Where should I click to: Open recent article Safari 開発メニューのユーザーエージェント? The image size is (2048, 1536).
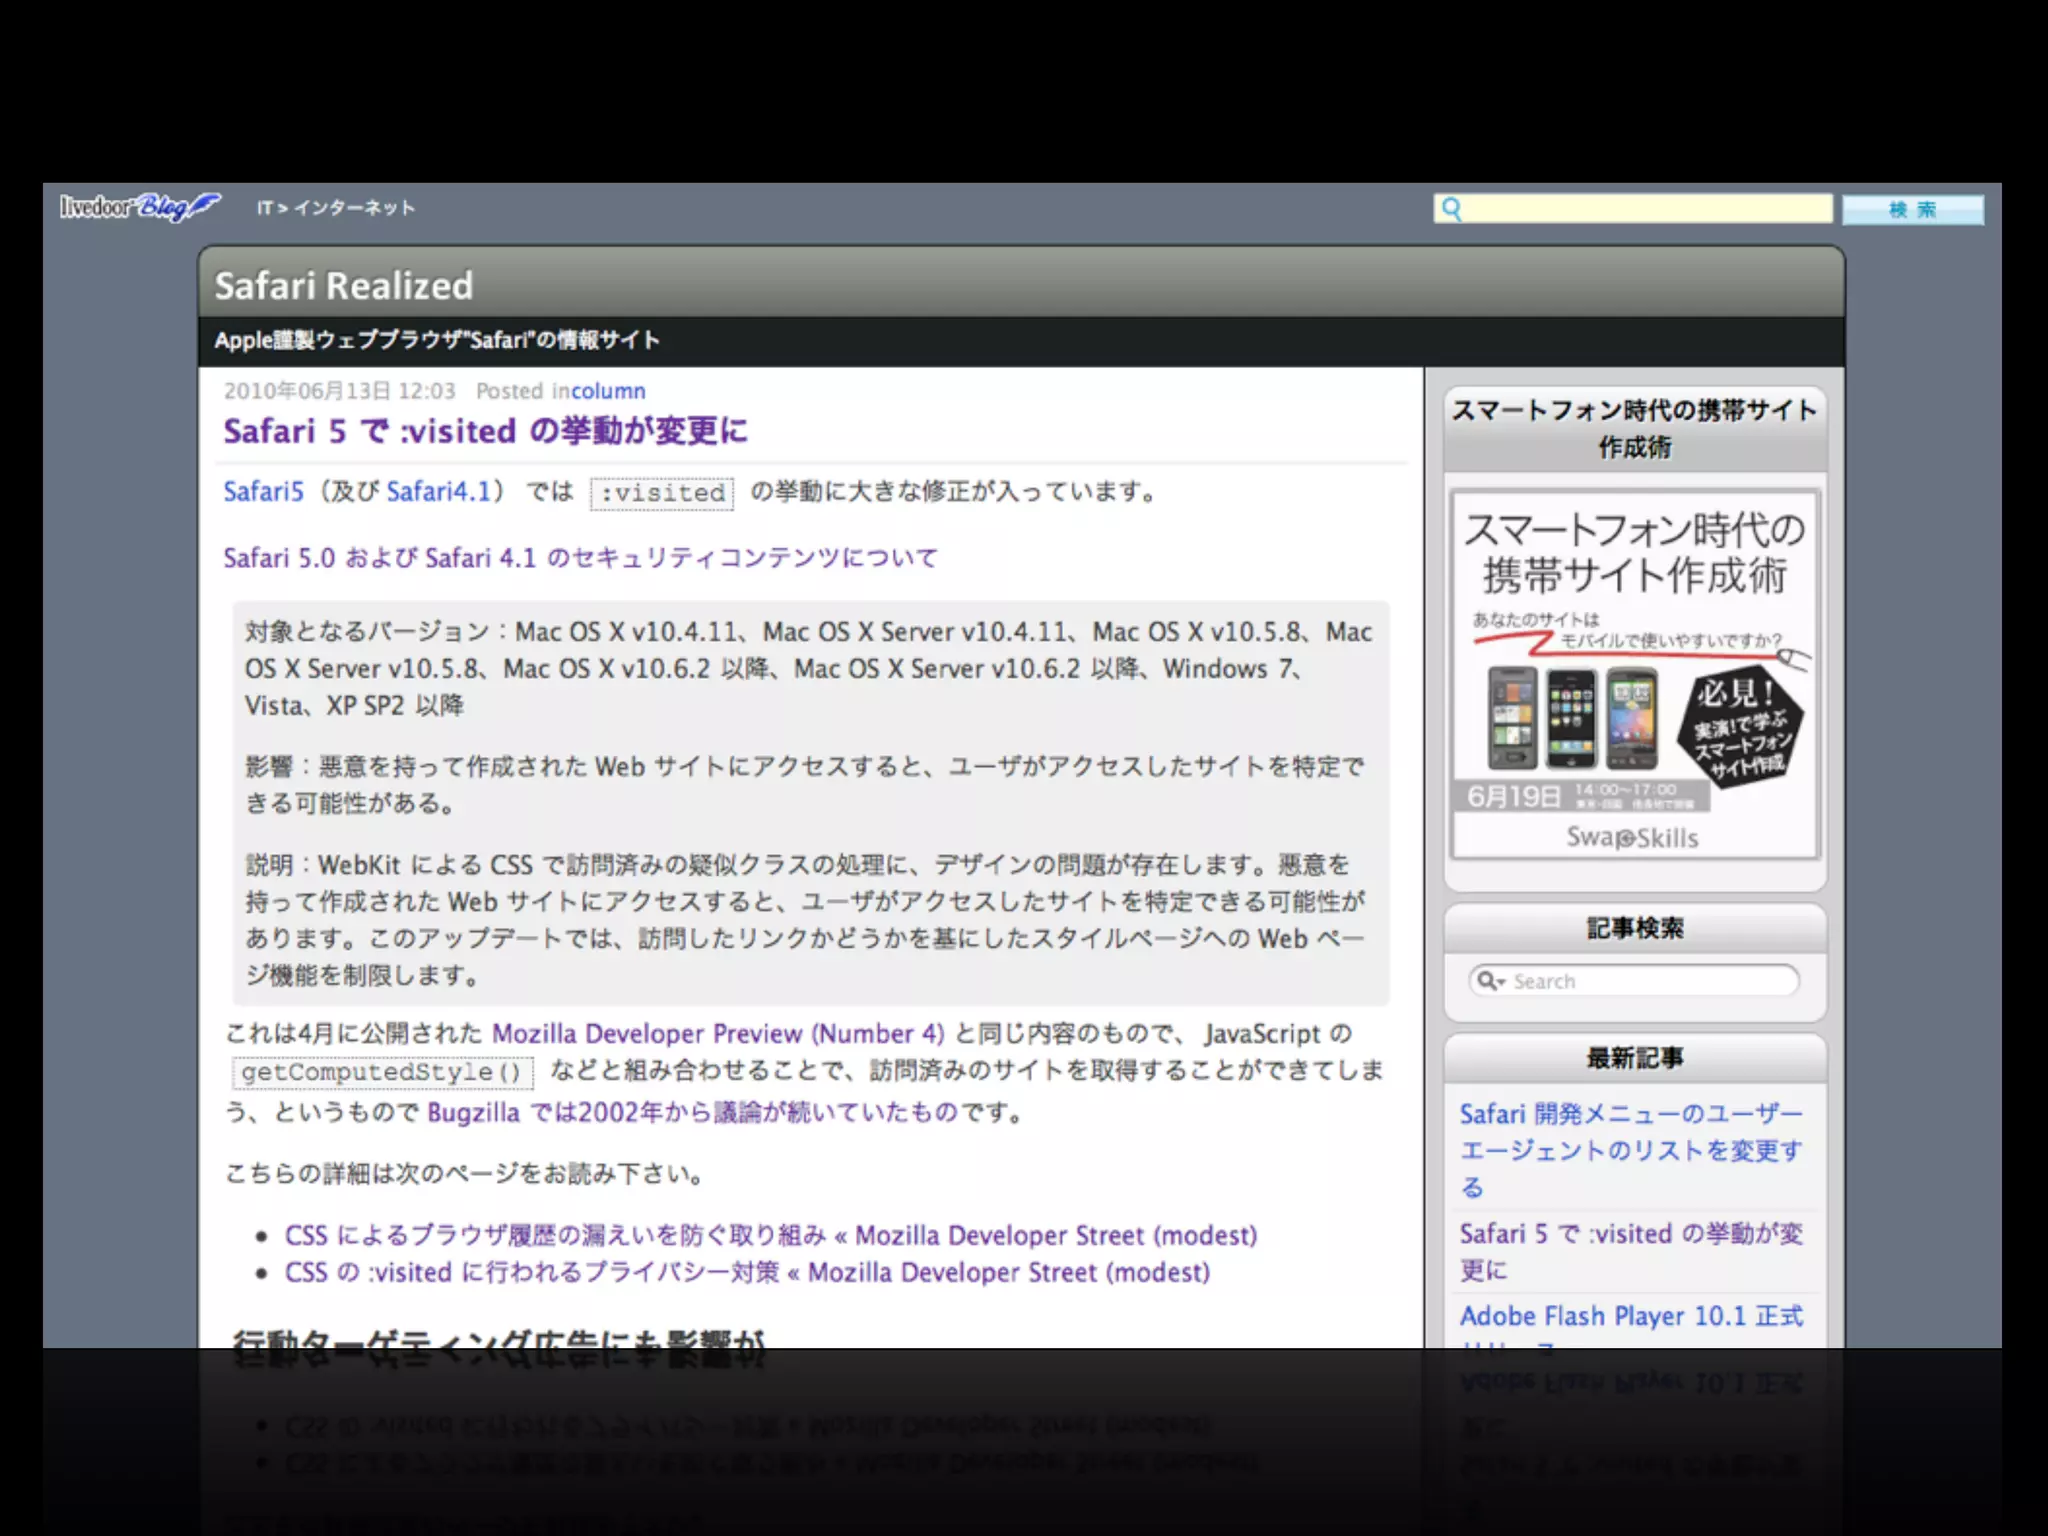point(1630,1150)
